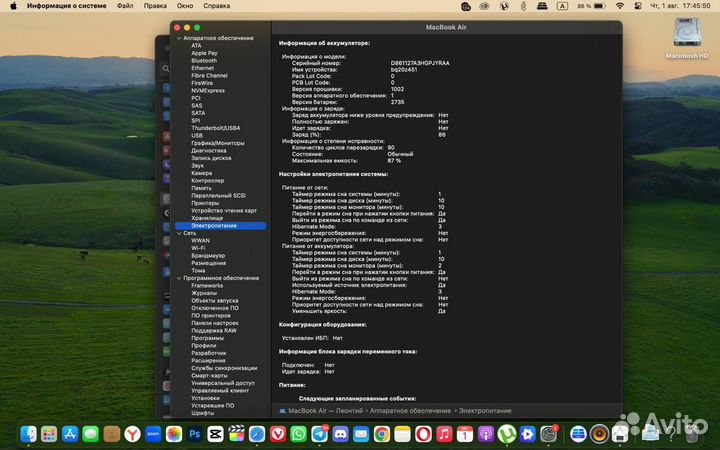The image size is (720, 450).
Task: Select Bluetooth in the hardware list
Action: click(x=204, y=60)
